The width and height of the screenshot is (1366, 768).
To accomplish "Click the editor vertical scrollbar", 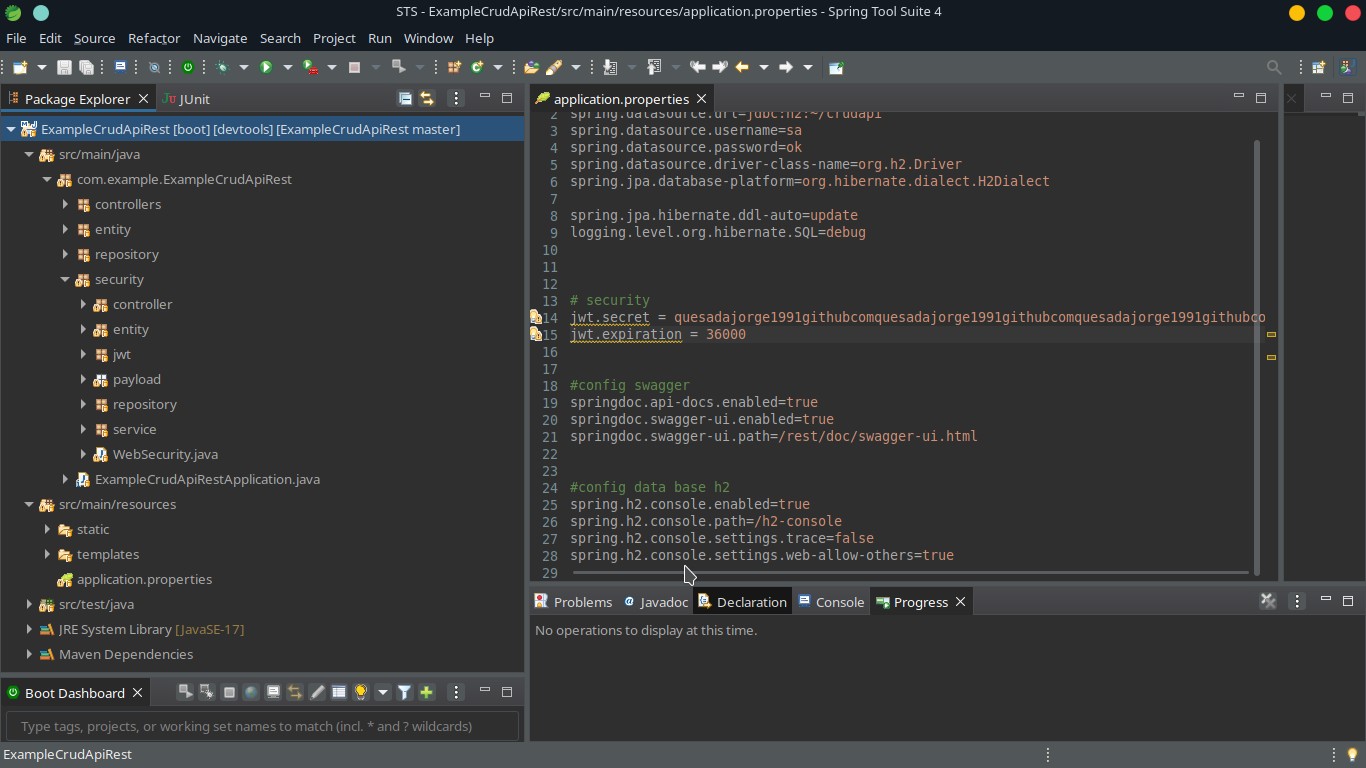I will pyautogui.click(x=1256, y=357).
